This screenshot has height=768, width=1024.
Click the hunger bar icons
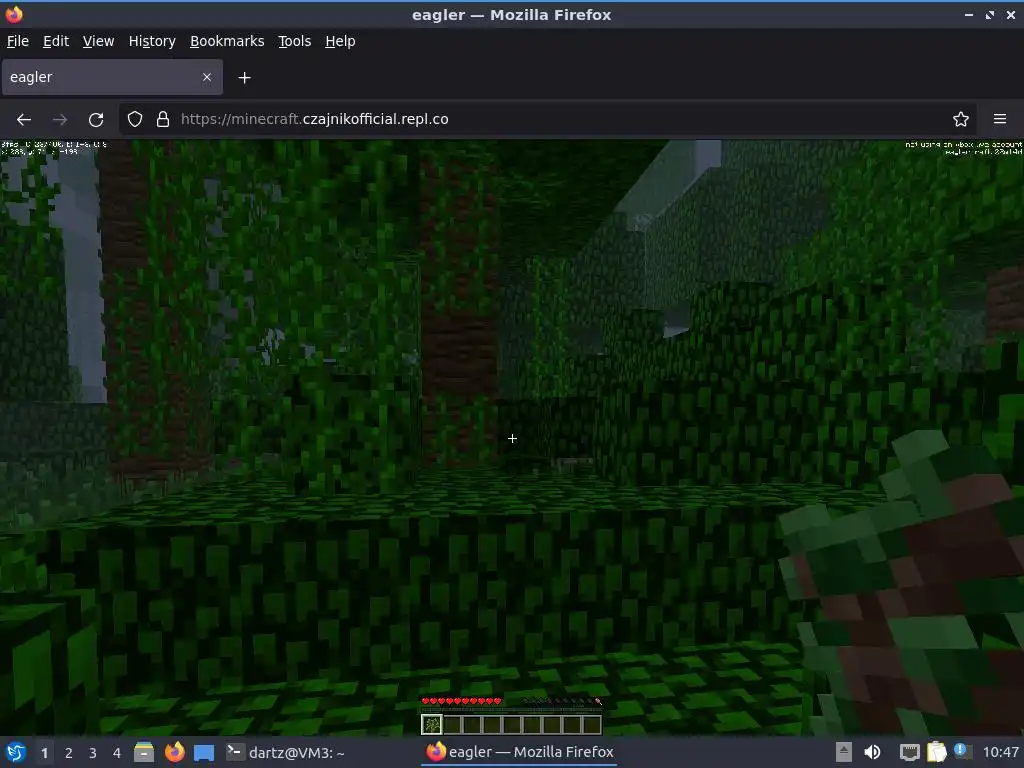click(562, 701)
